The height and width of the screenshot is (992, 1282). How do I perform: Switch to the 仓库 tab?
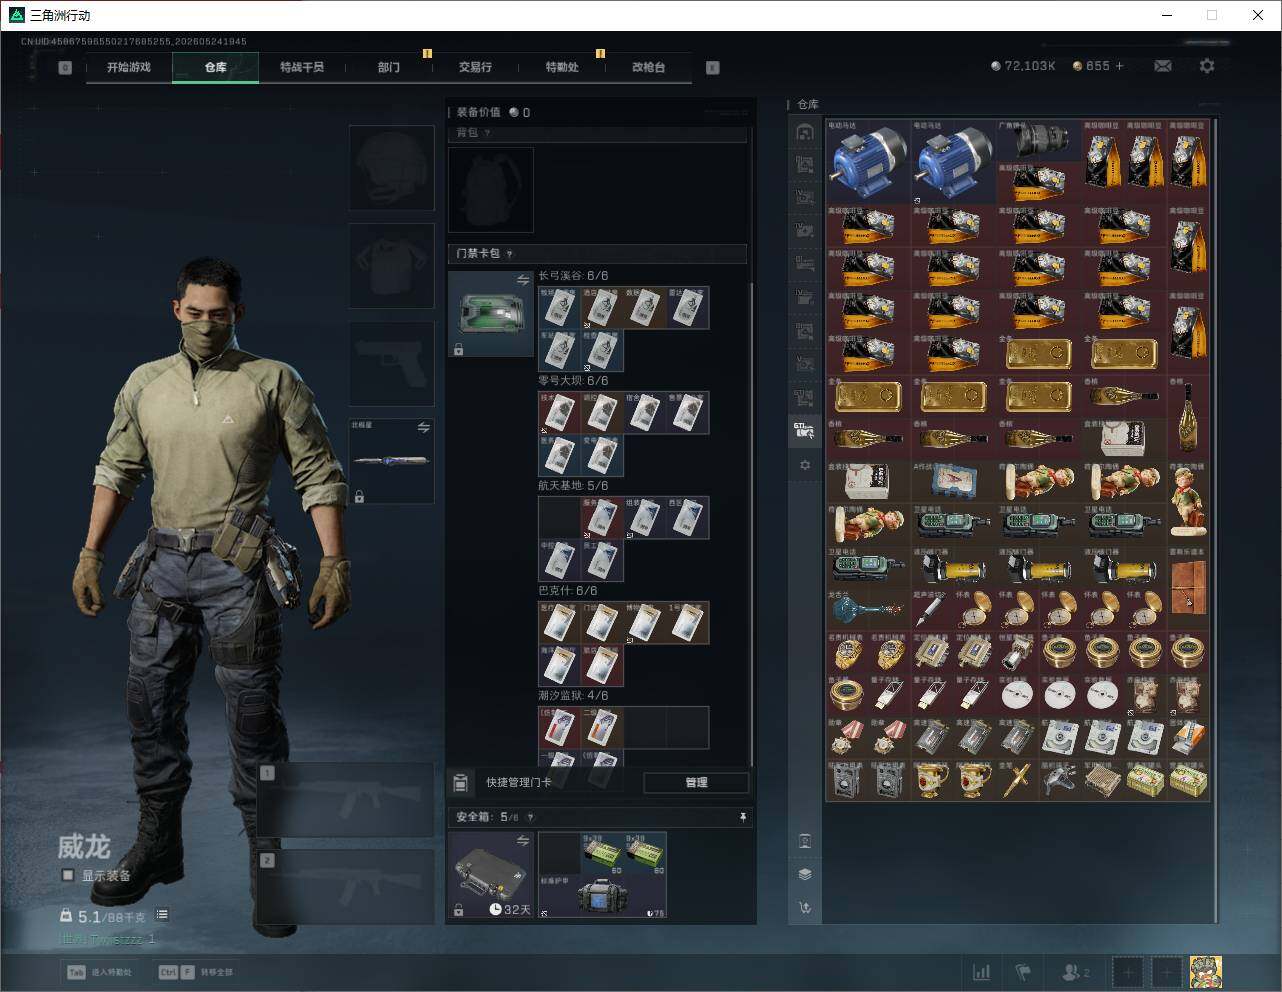coord(215,67)
